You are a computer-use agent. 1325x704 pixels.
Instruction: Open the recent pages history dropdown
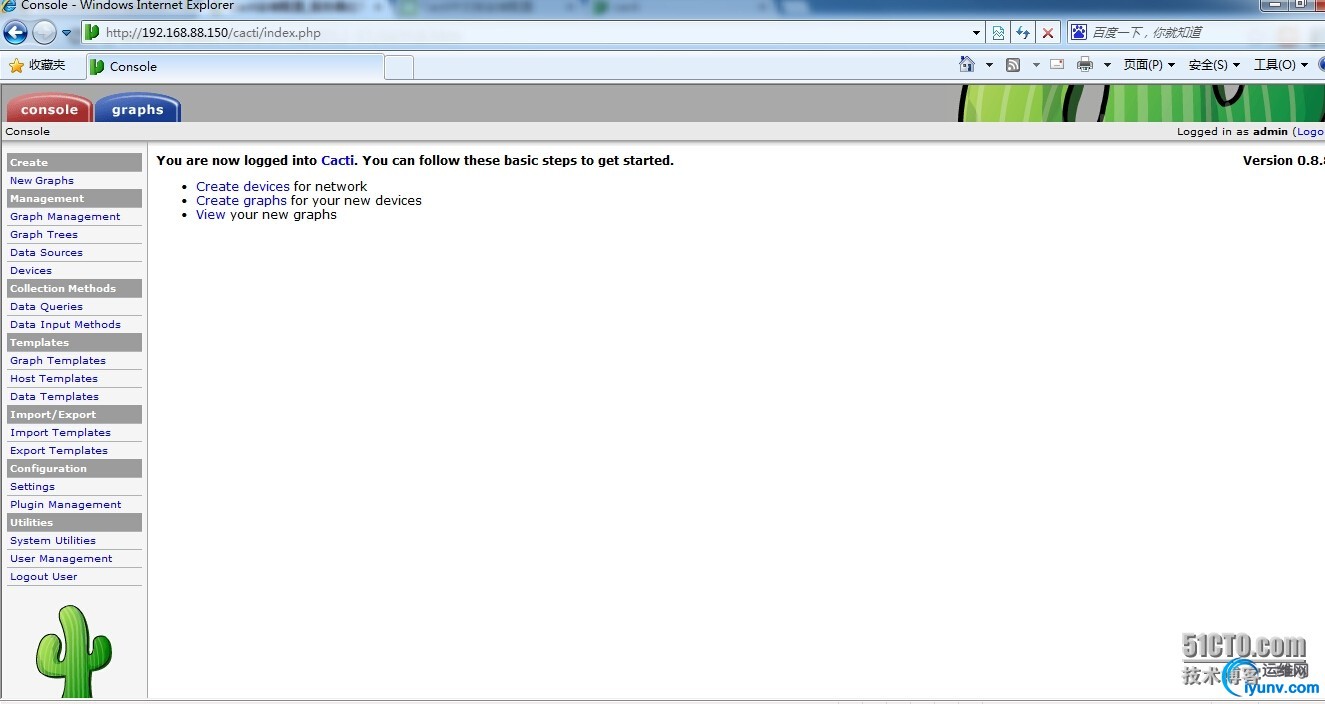67,33
